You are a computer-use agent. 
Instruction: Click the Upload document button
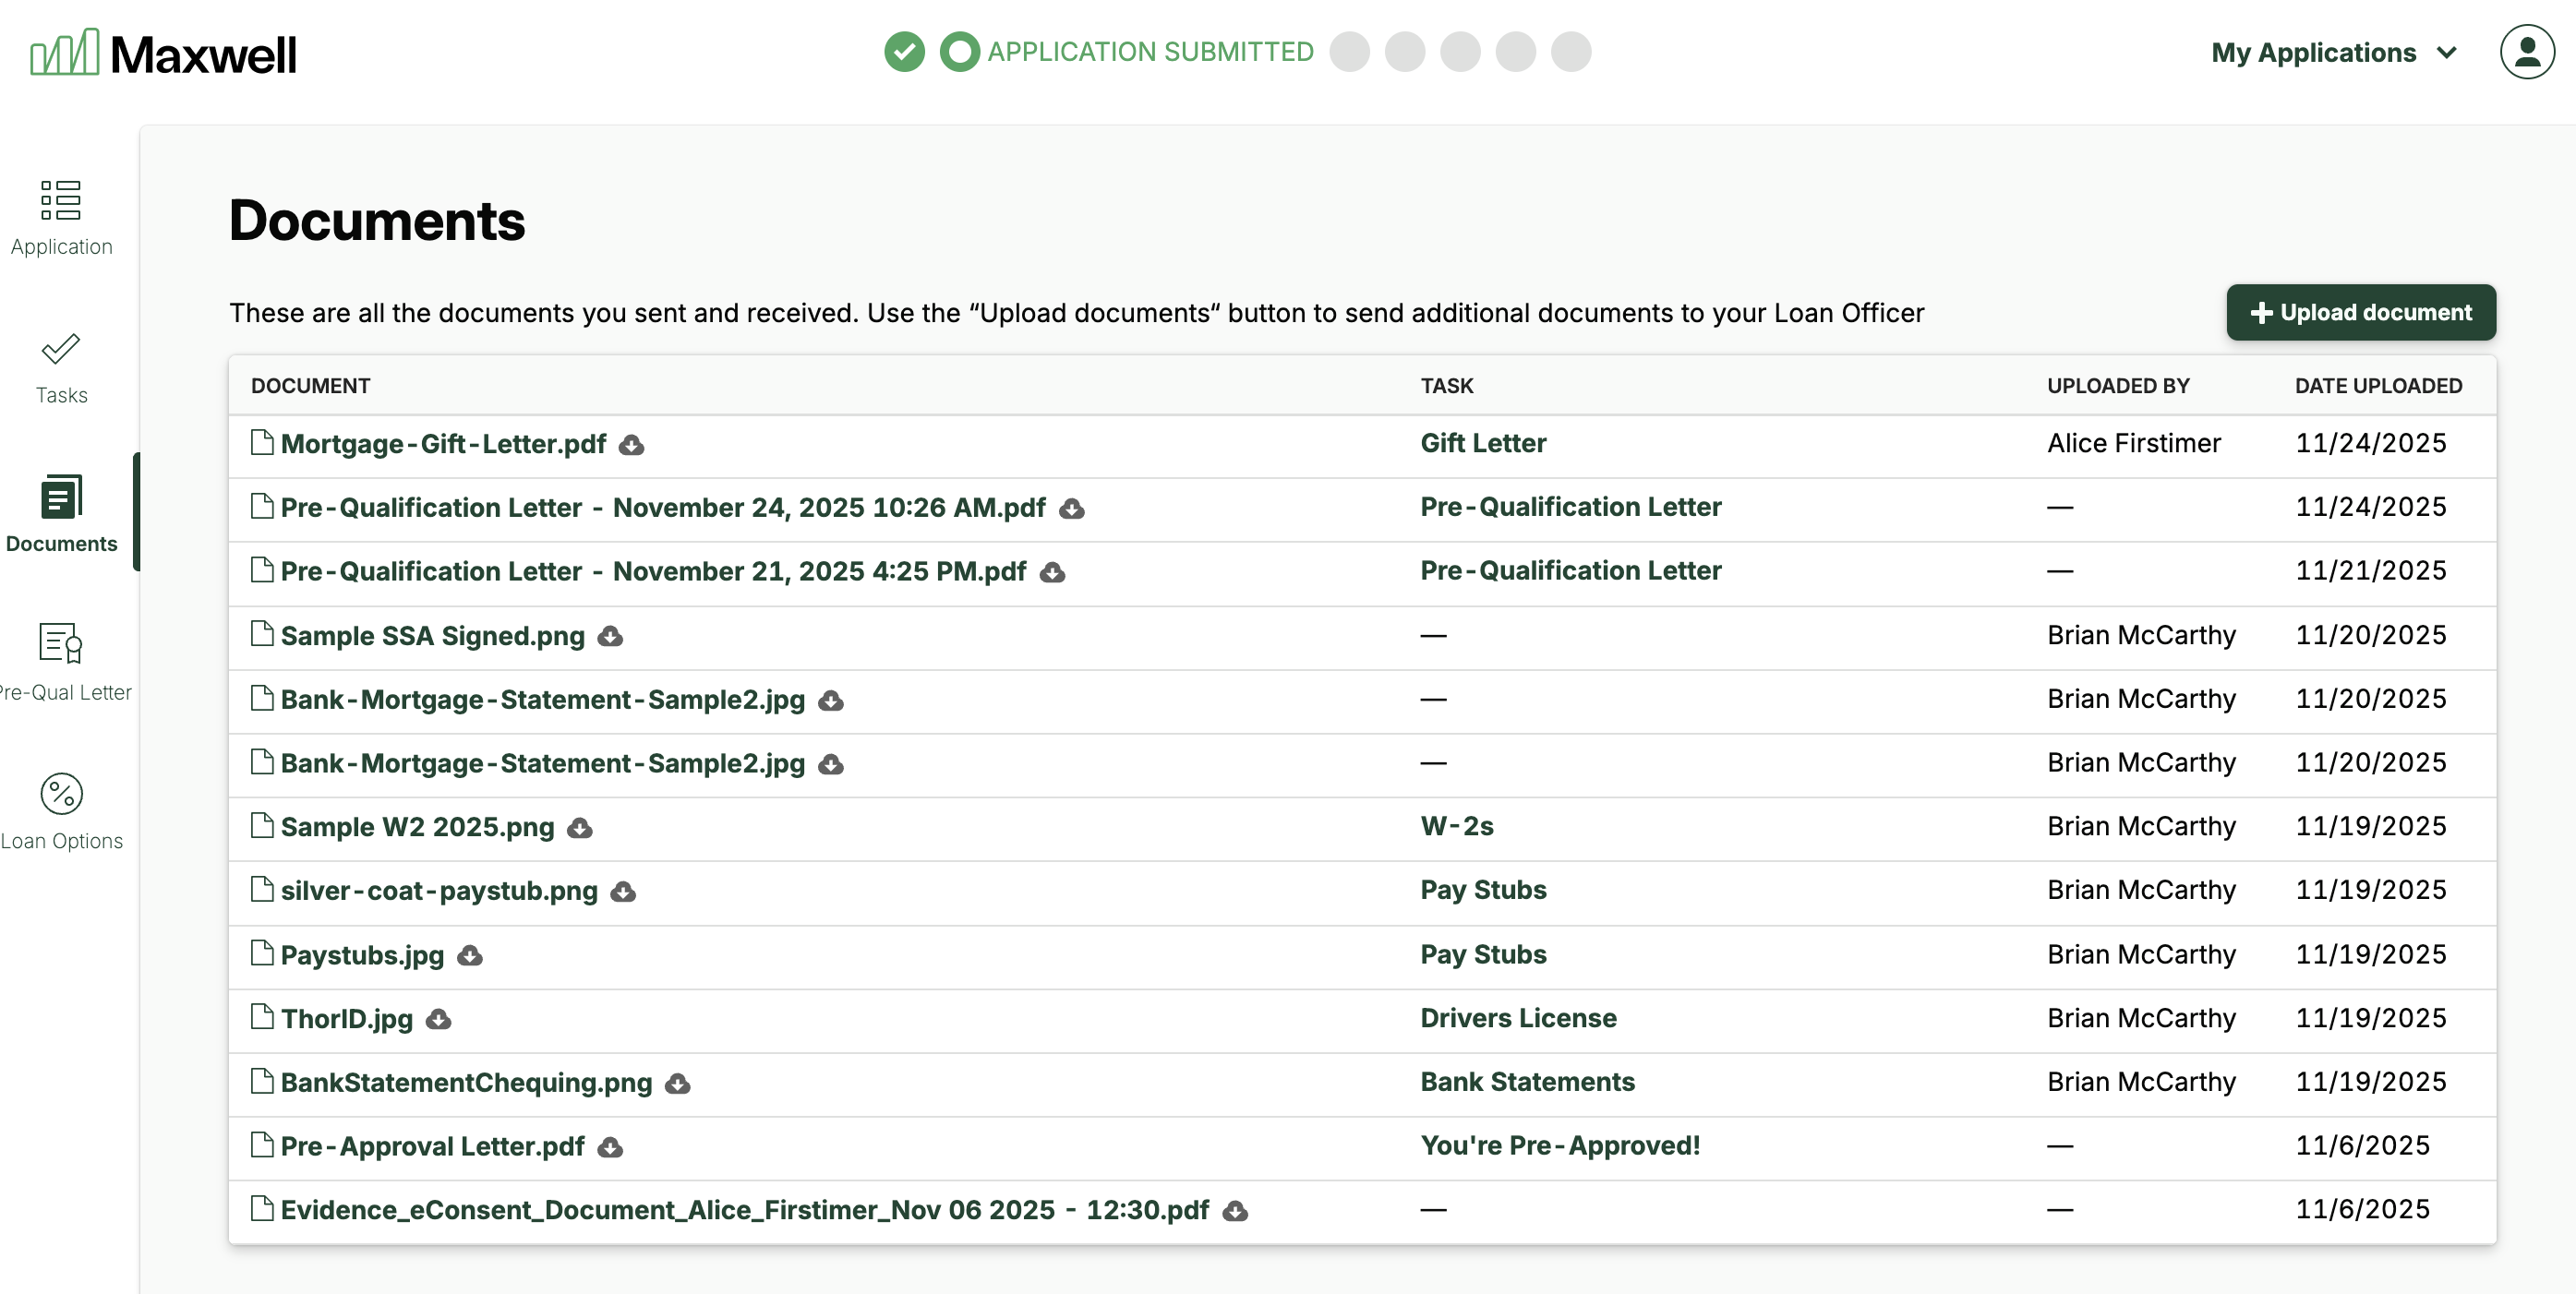[x=2360, y=312]
